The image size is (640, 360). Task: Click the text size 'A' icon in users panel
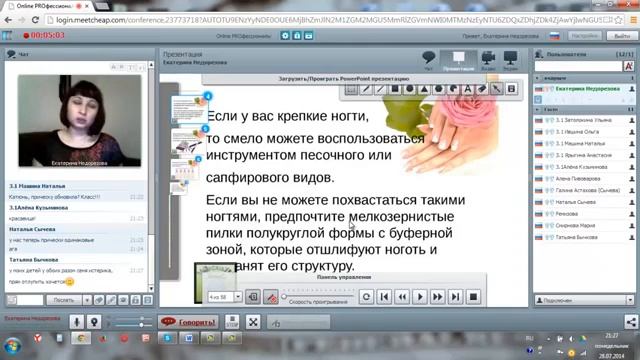pos(628,66)
